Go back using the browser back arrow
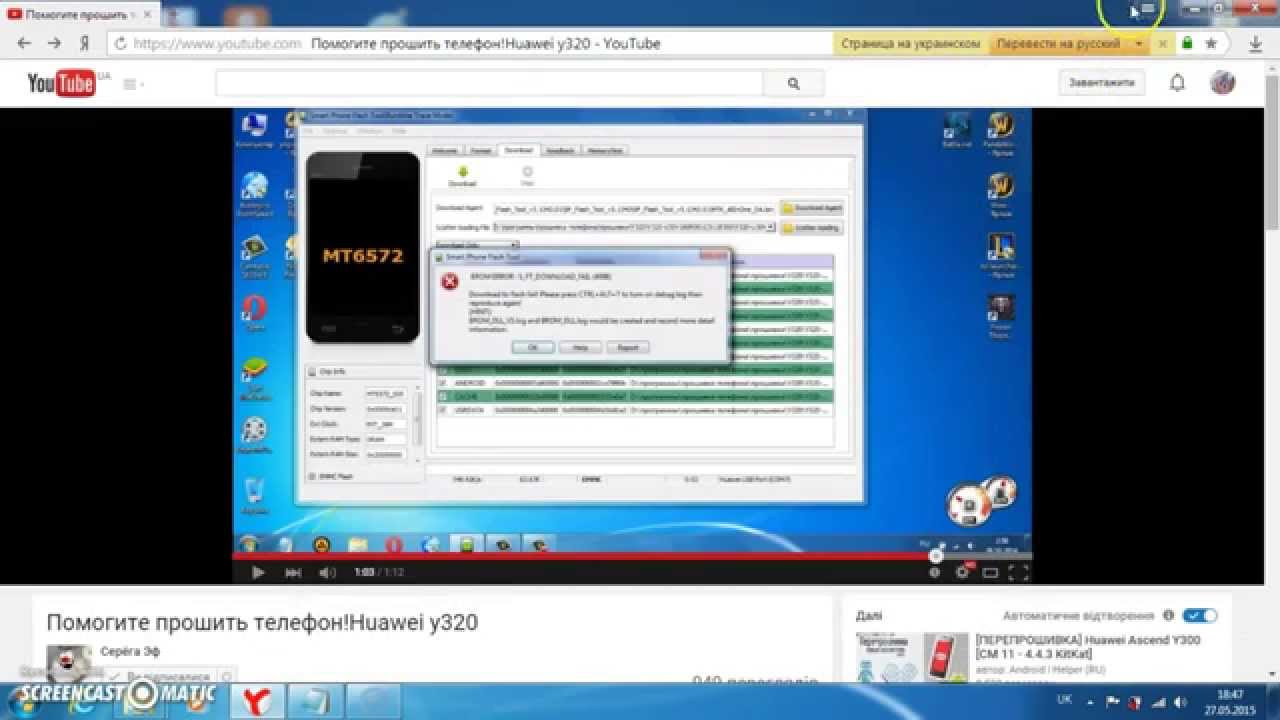The image size is (1280, 720). coord(25,44)
